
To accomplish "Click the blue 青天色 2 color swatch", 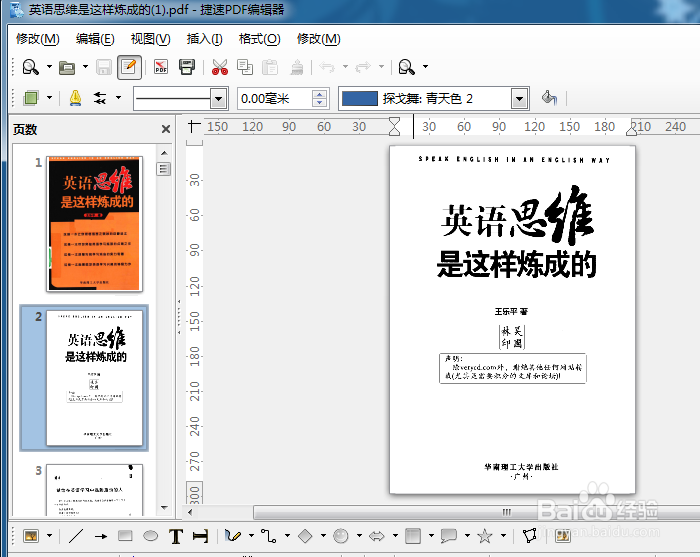I will [359, 99].
